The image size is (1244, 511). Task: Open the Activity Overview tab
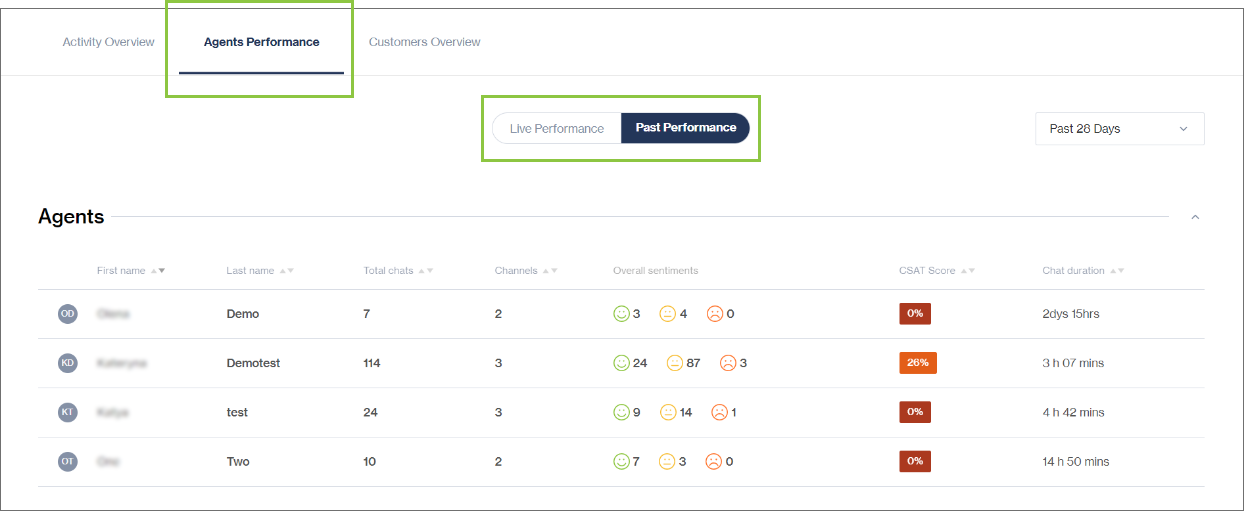pyautogui.click(x=108, y=42)
